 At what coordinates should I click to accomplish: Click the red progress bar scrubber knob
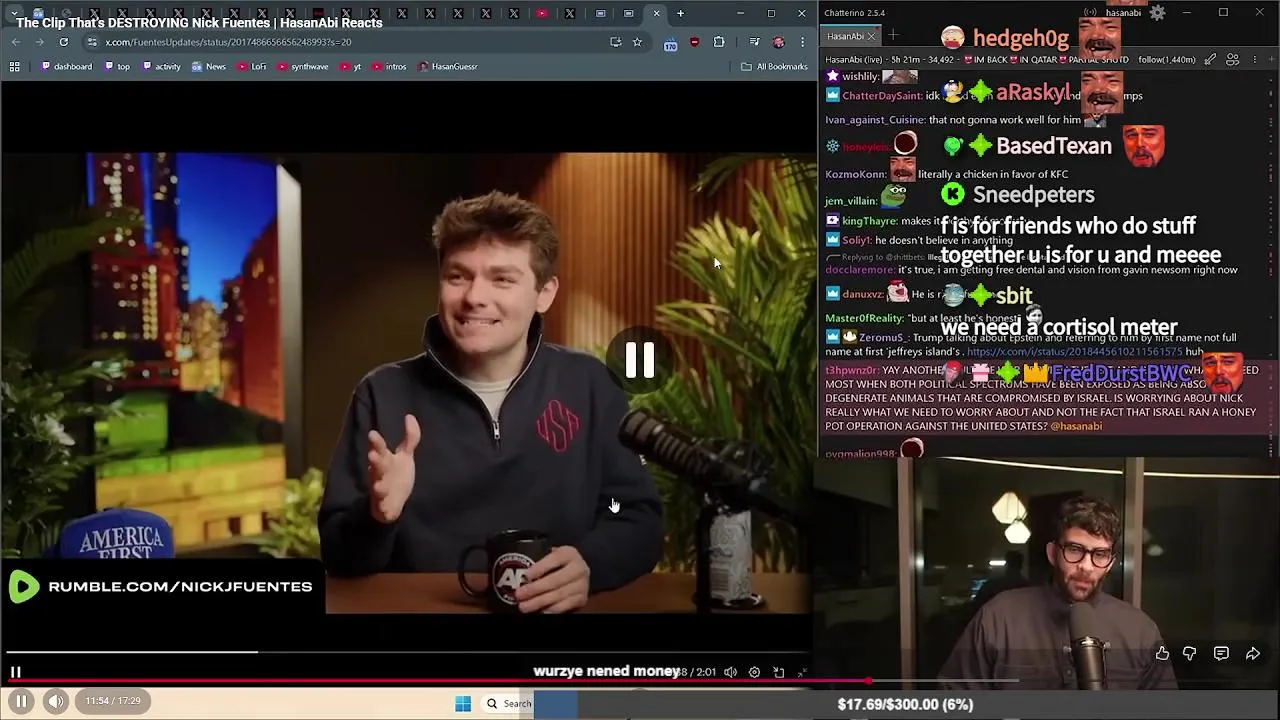click(x=869, y=680)
